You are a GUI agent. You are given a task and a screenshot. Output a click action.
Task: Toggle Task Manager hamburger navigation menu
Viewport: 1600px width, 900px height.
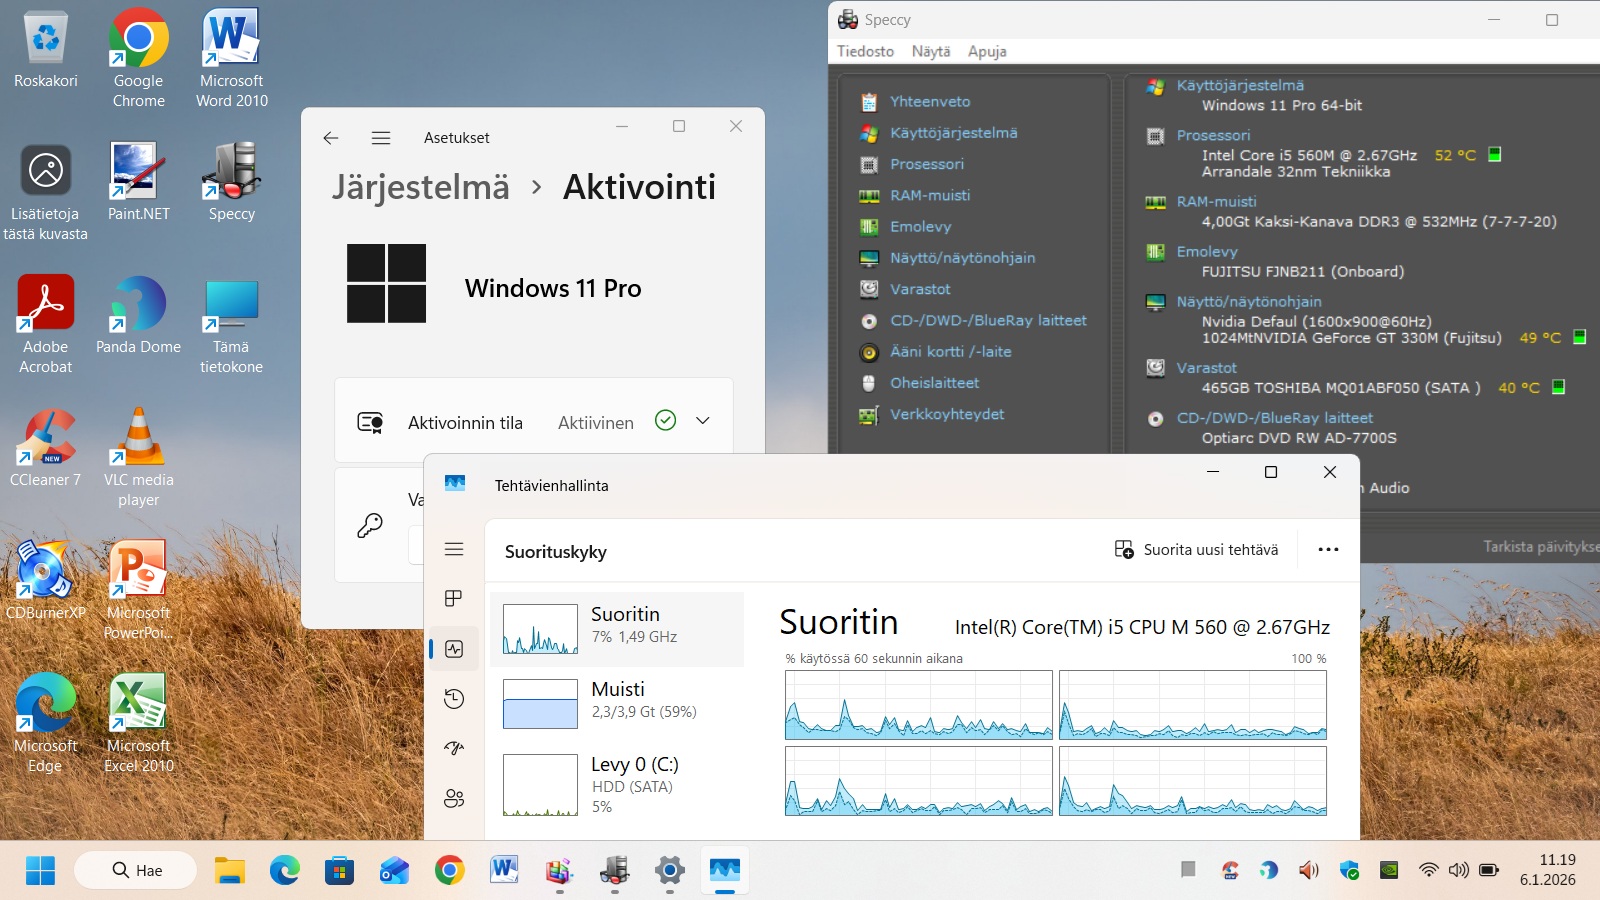pos(454,549)
